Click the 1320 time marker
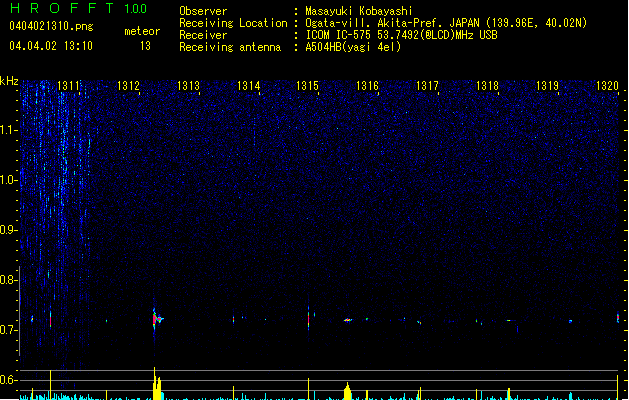629x400 pixels. 607,86
